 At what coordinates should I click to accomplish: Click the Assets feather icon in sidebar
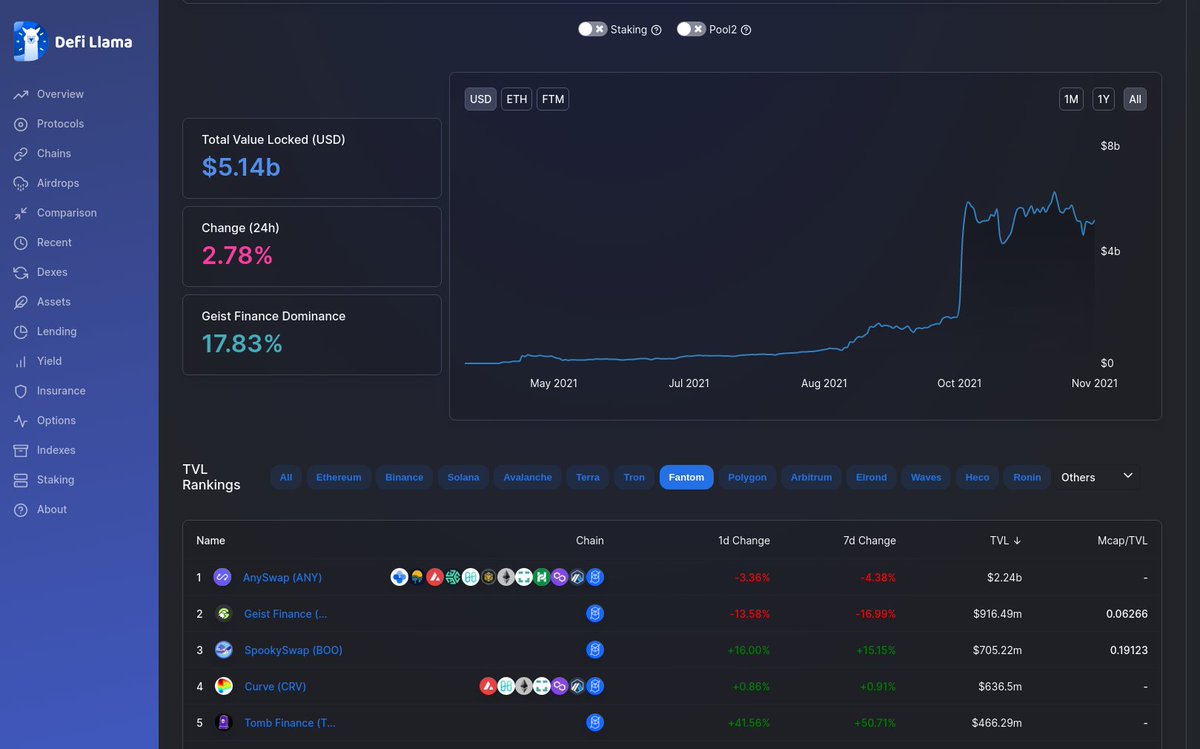(x=20, y=302)
